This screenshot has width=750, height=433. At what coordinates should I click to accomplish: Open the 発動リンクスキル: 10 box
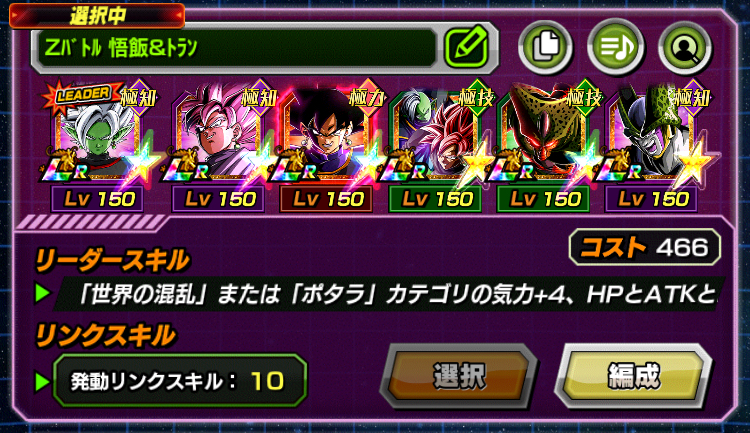[179, 381]
